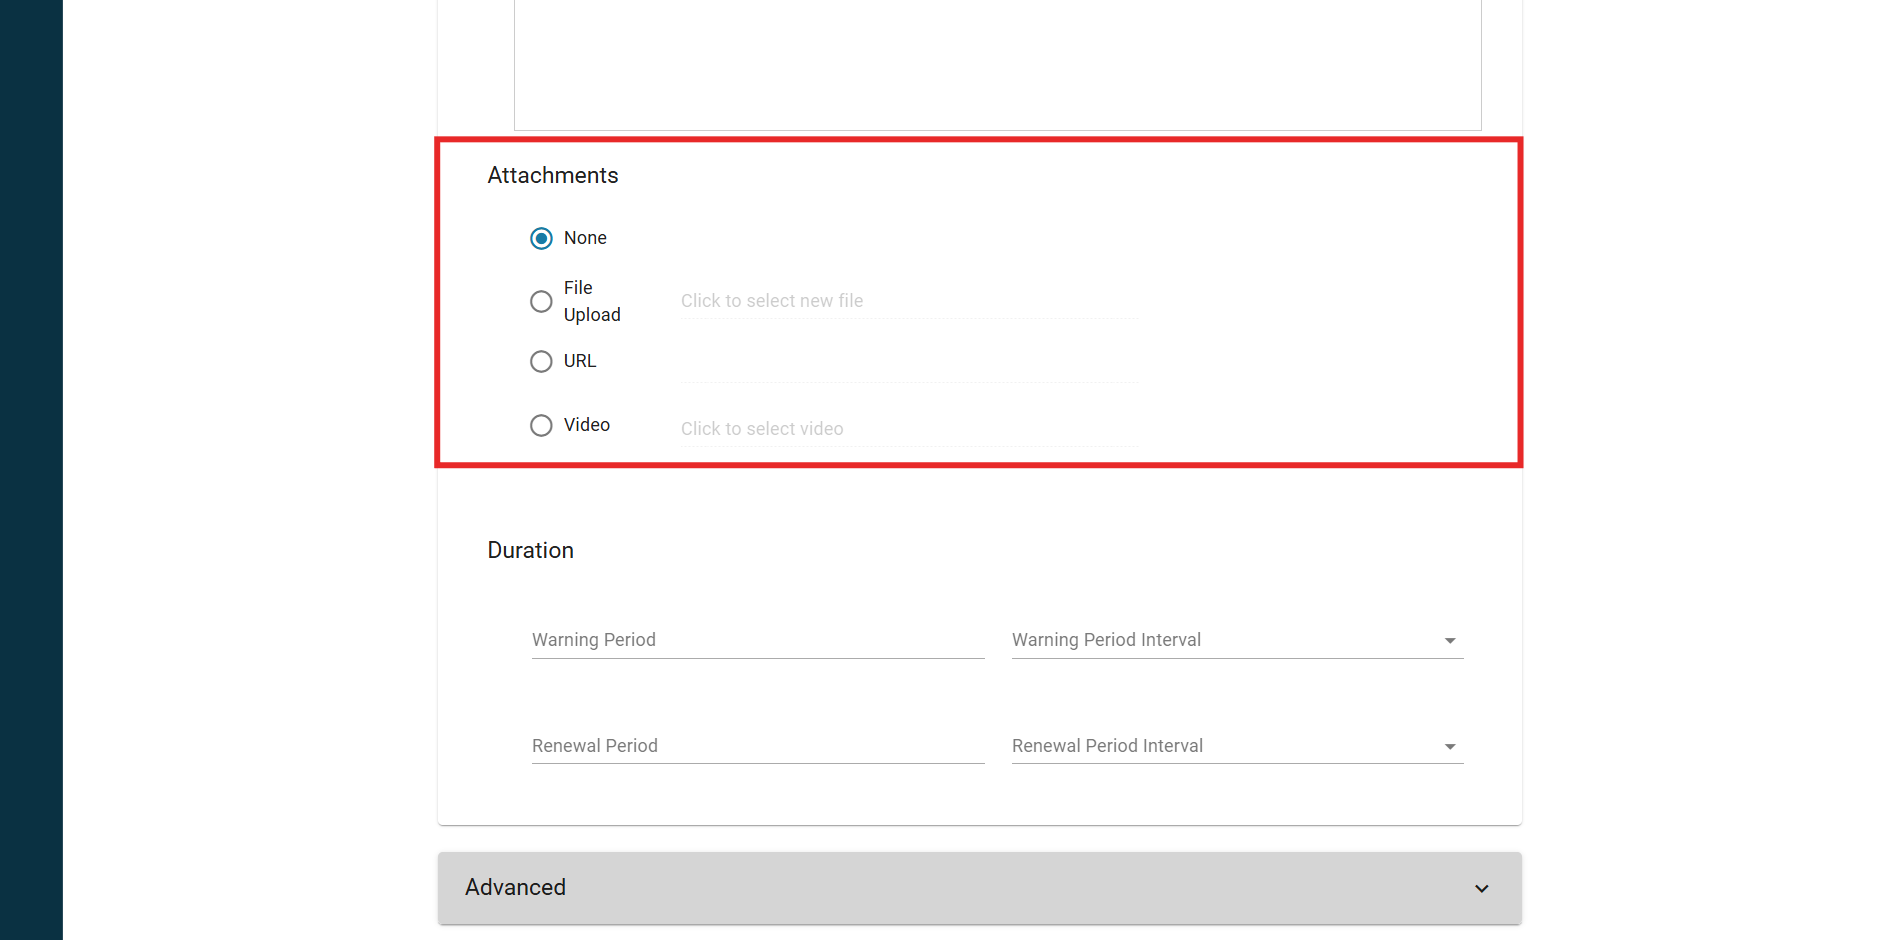This screenshot has width=1894, height=940.
Task: Enable the Video attachment radio option
Action: tap(541, 425)
